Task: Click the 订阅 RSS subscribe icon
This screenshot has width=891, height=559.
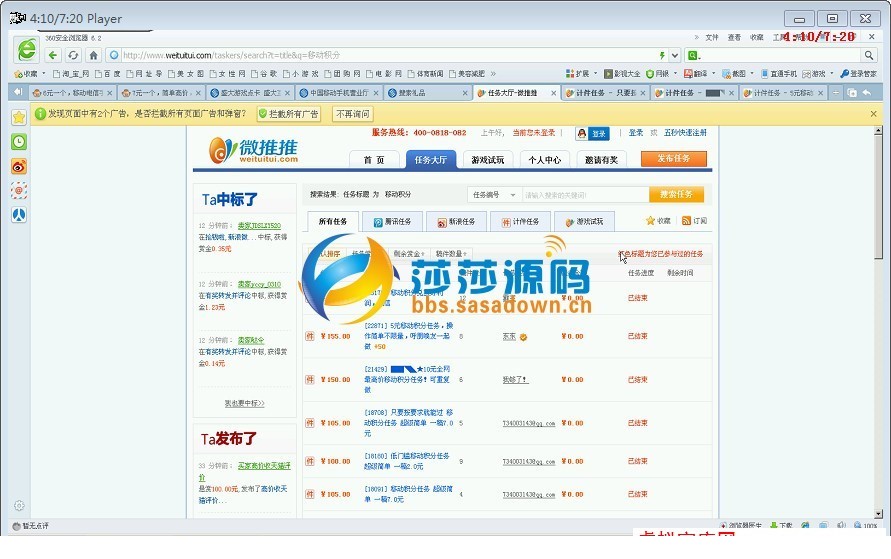Action: 694,220
